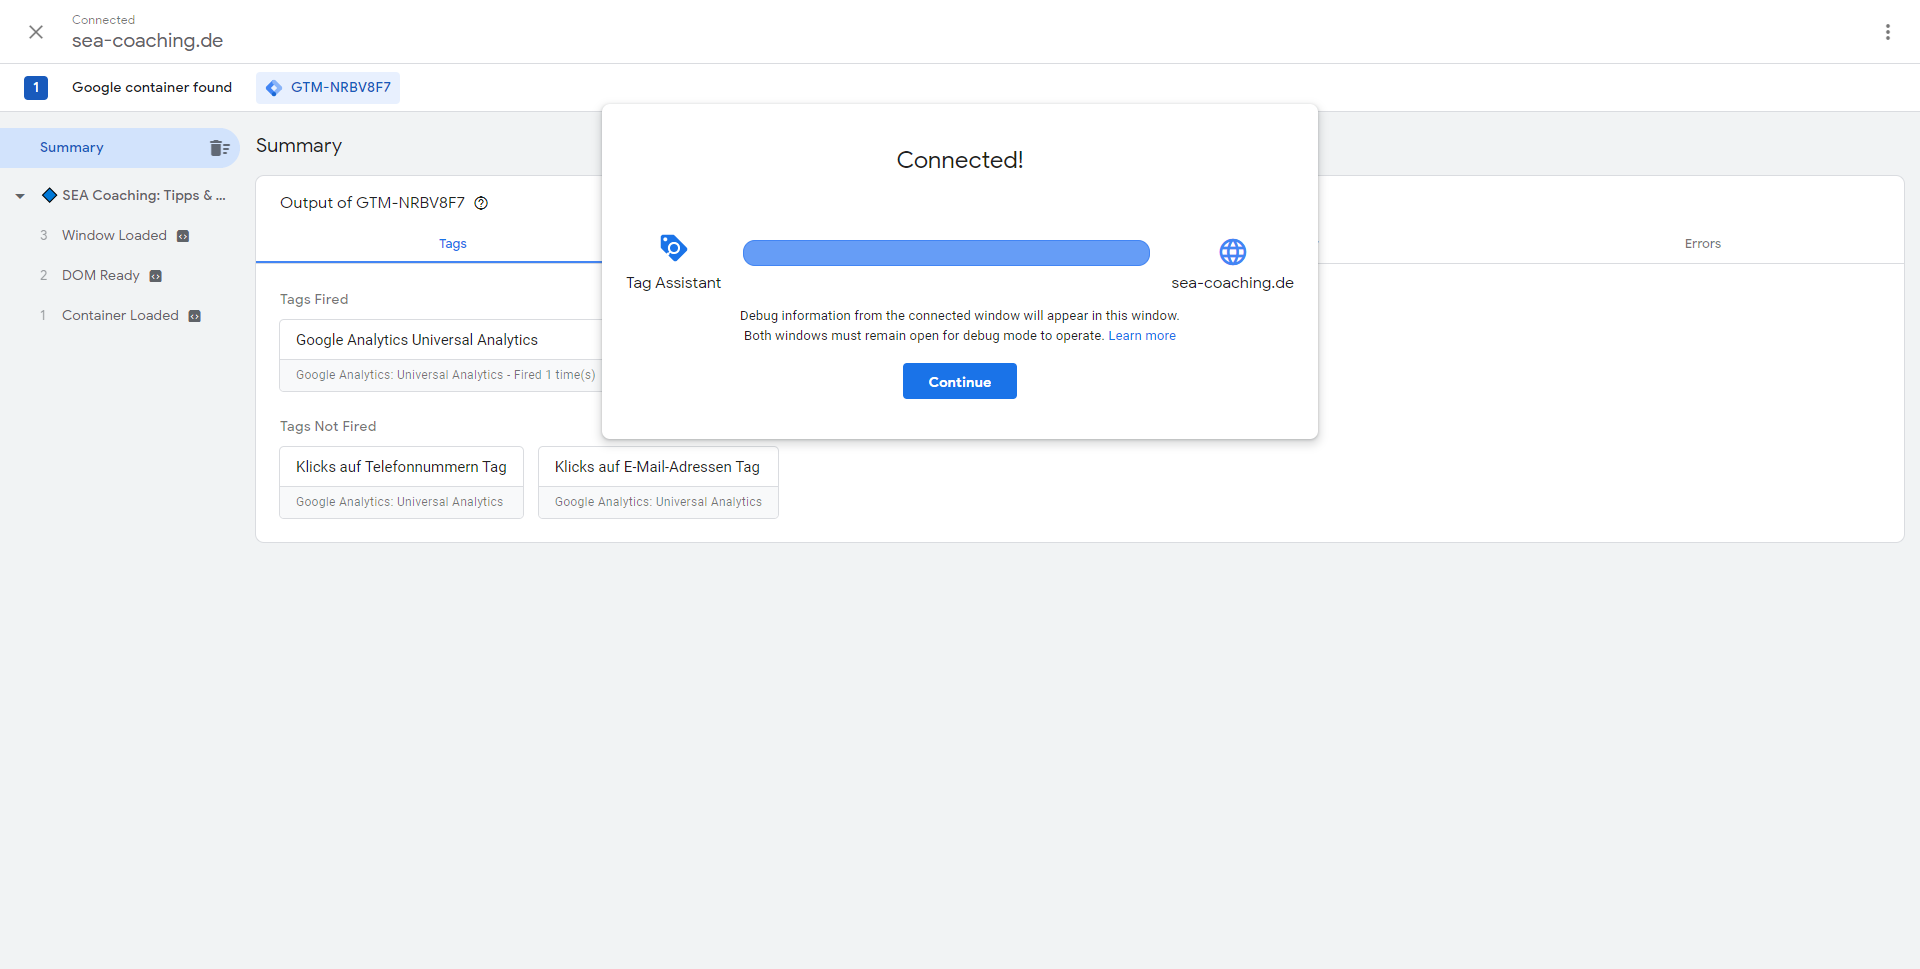Click the 'Connected!' dialog heading
Screen dimensions: 1920x969
(x=960, y=160)
